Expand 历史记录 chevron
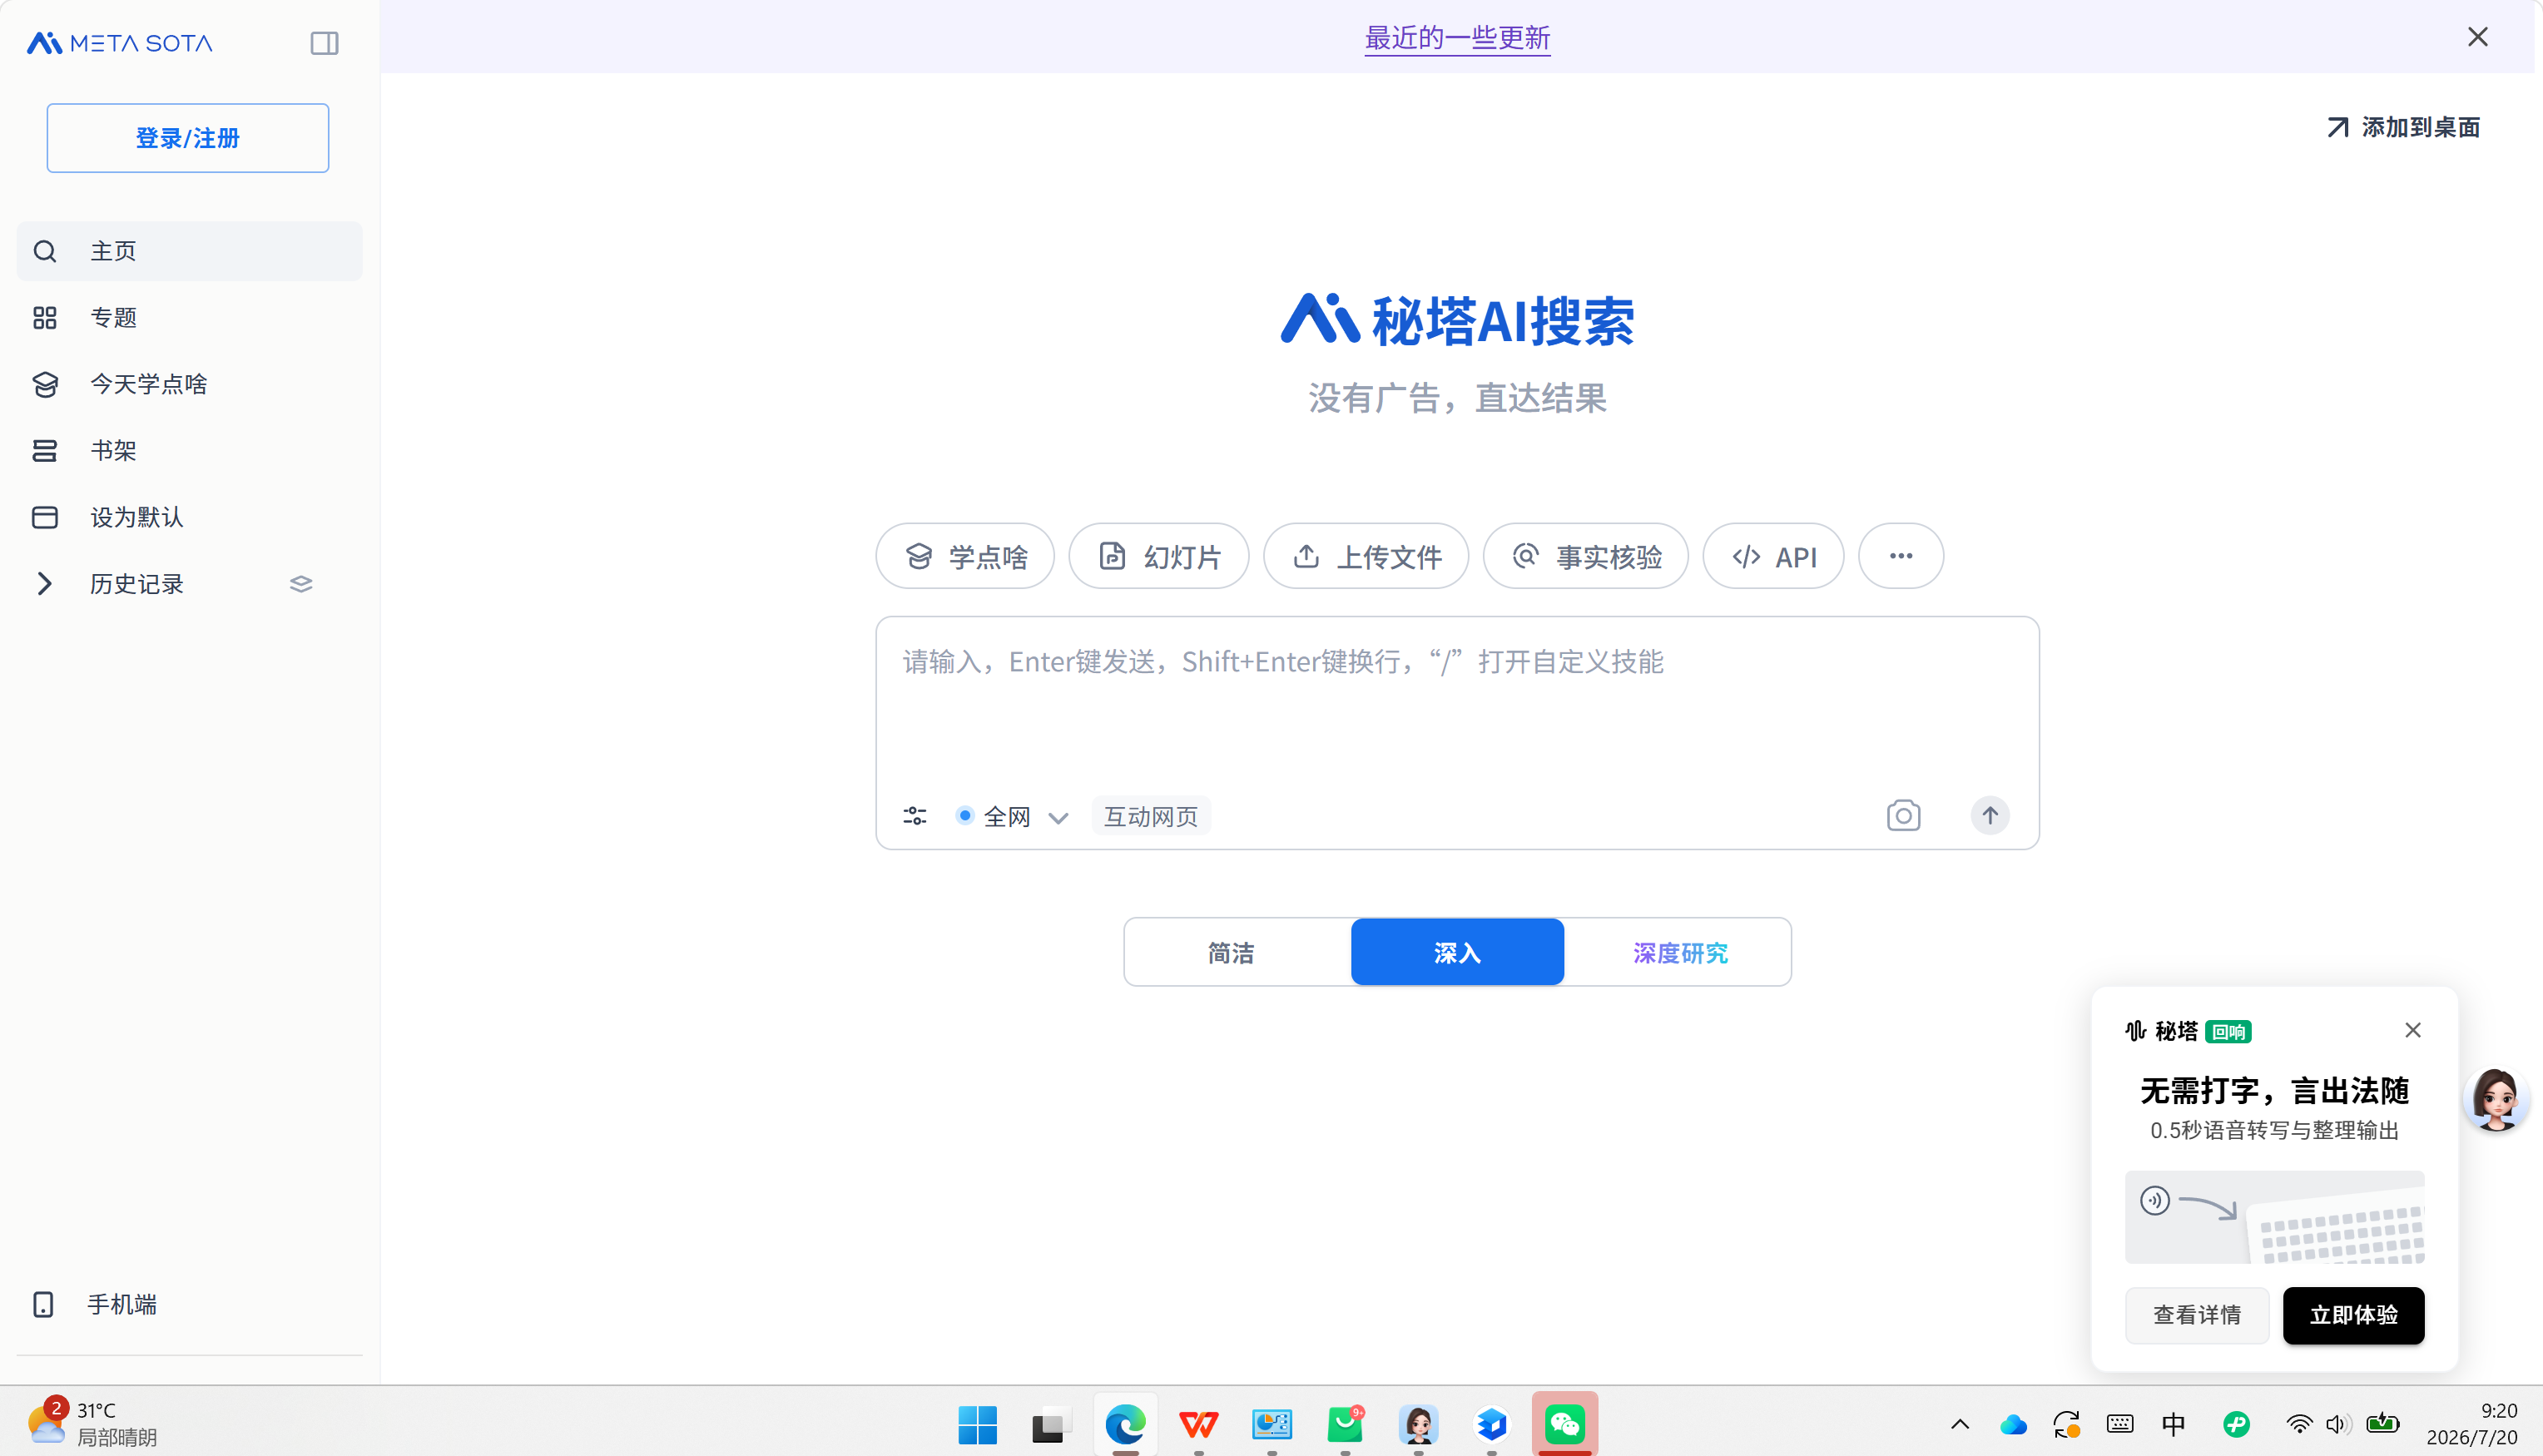The height and width of the screenshot is (1456, 2543). tap(44, 584)
